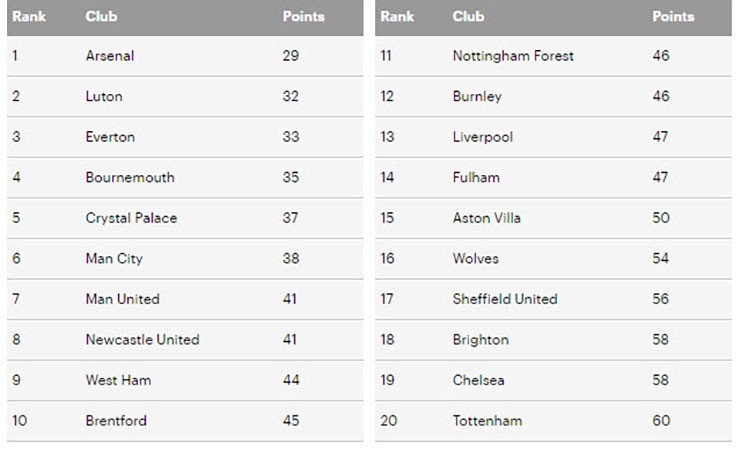Viewport: 740px width, 450px height.
Task: Open the Everton entry
Action: point(110,137)
